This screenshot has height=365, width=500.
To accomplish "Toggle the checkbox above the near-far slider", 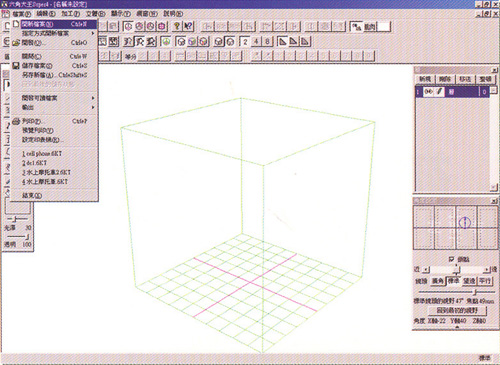I will coord(451,259).
